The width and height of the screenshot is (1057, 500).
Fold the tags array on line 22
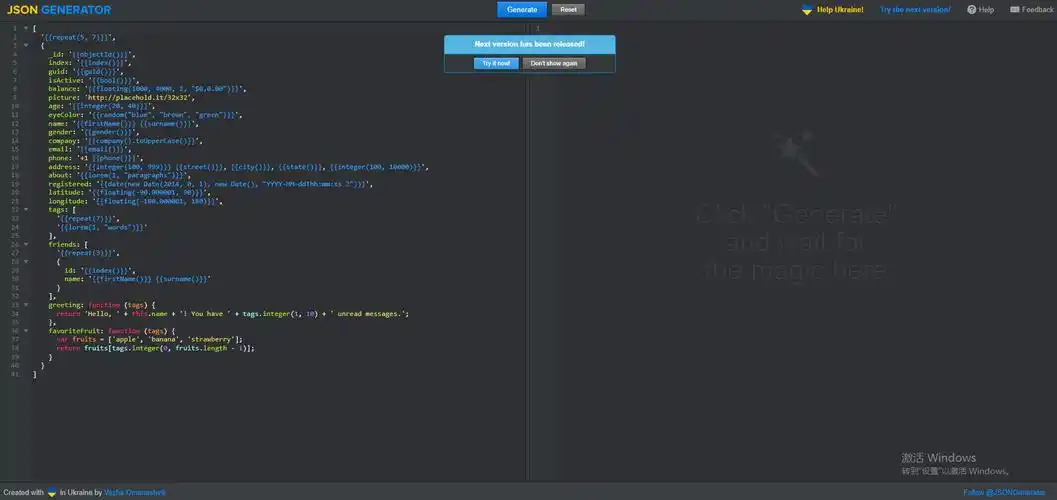point(27,211)
